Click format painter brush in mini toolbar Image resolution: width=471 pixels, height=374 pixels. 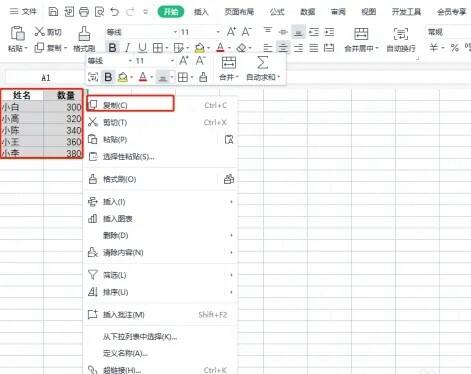click(203, 77)
